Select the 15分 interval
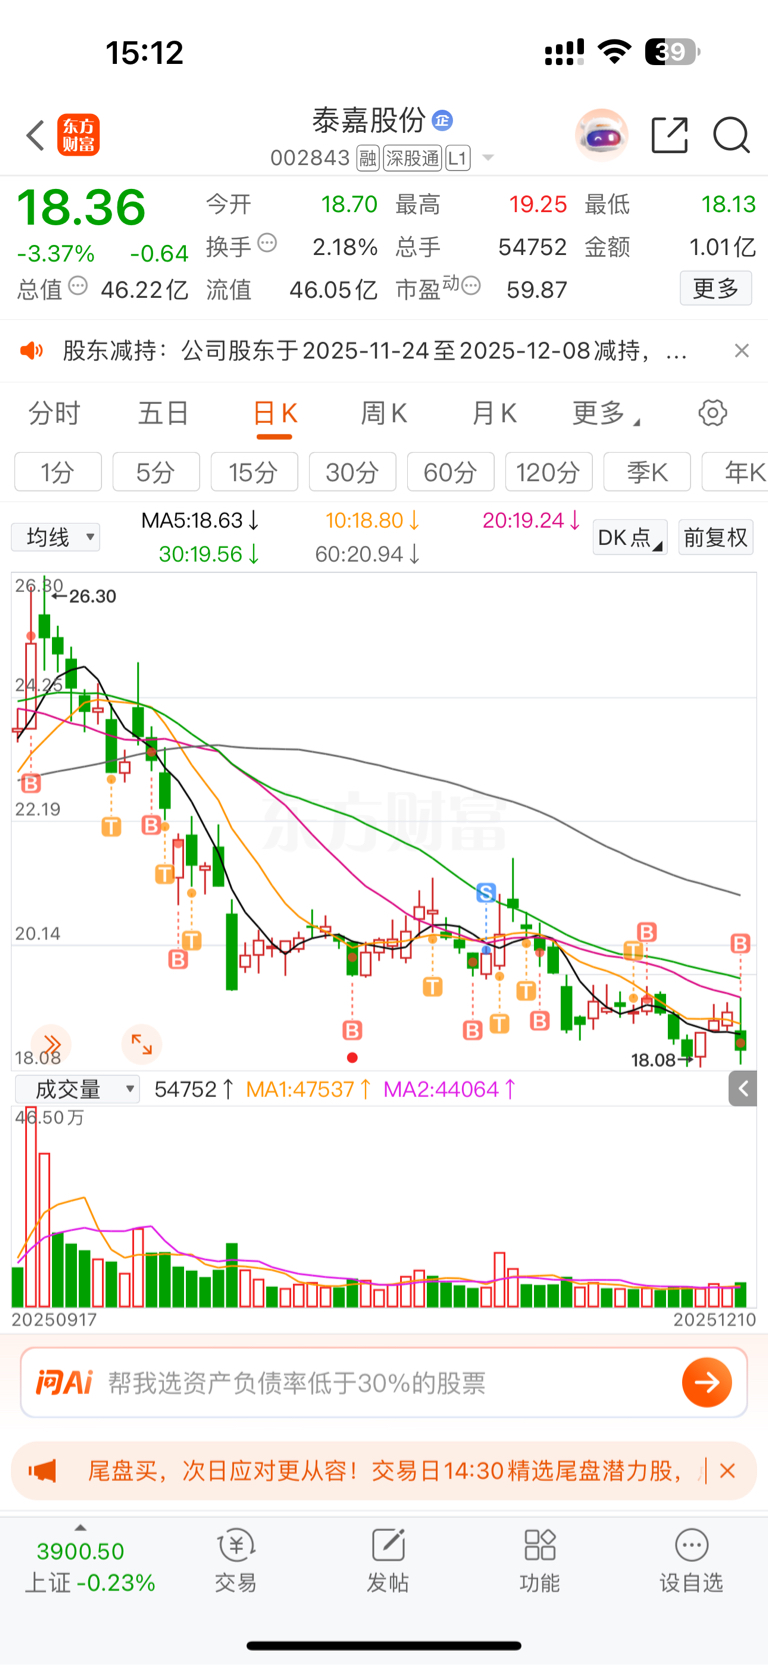 [x=254, y=472]
